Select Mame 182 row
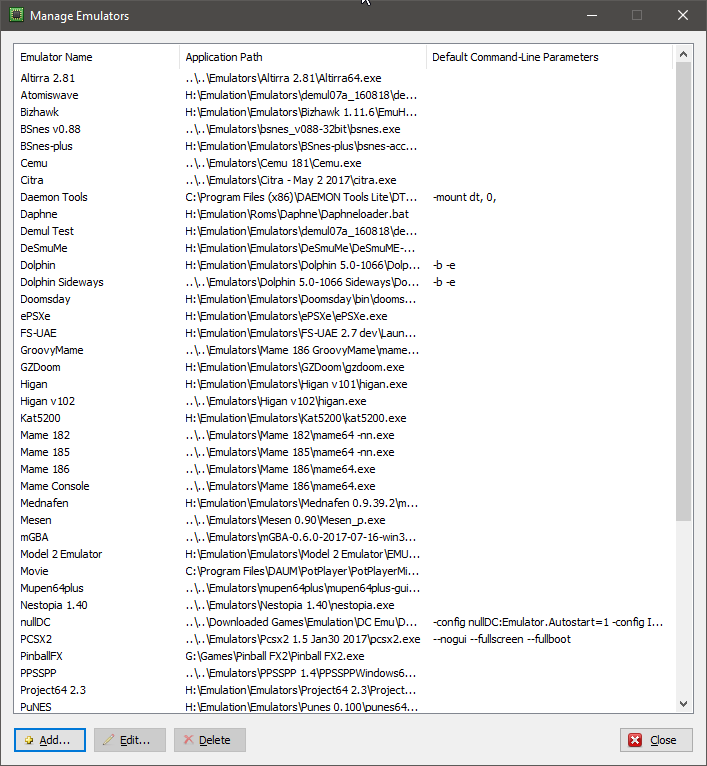This screenshot has height=766, width=707. (344, 435)
